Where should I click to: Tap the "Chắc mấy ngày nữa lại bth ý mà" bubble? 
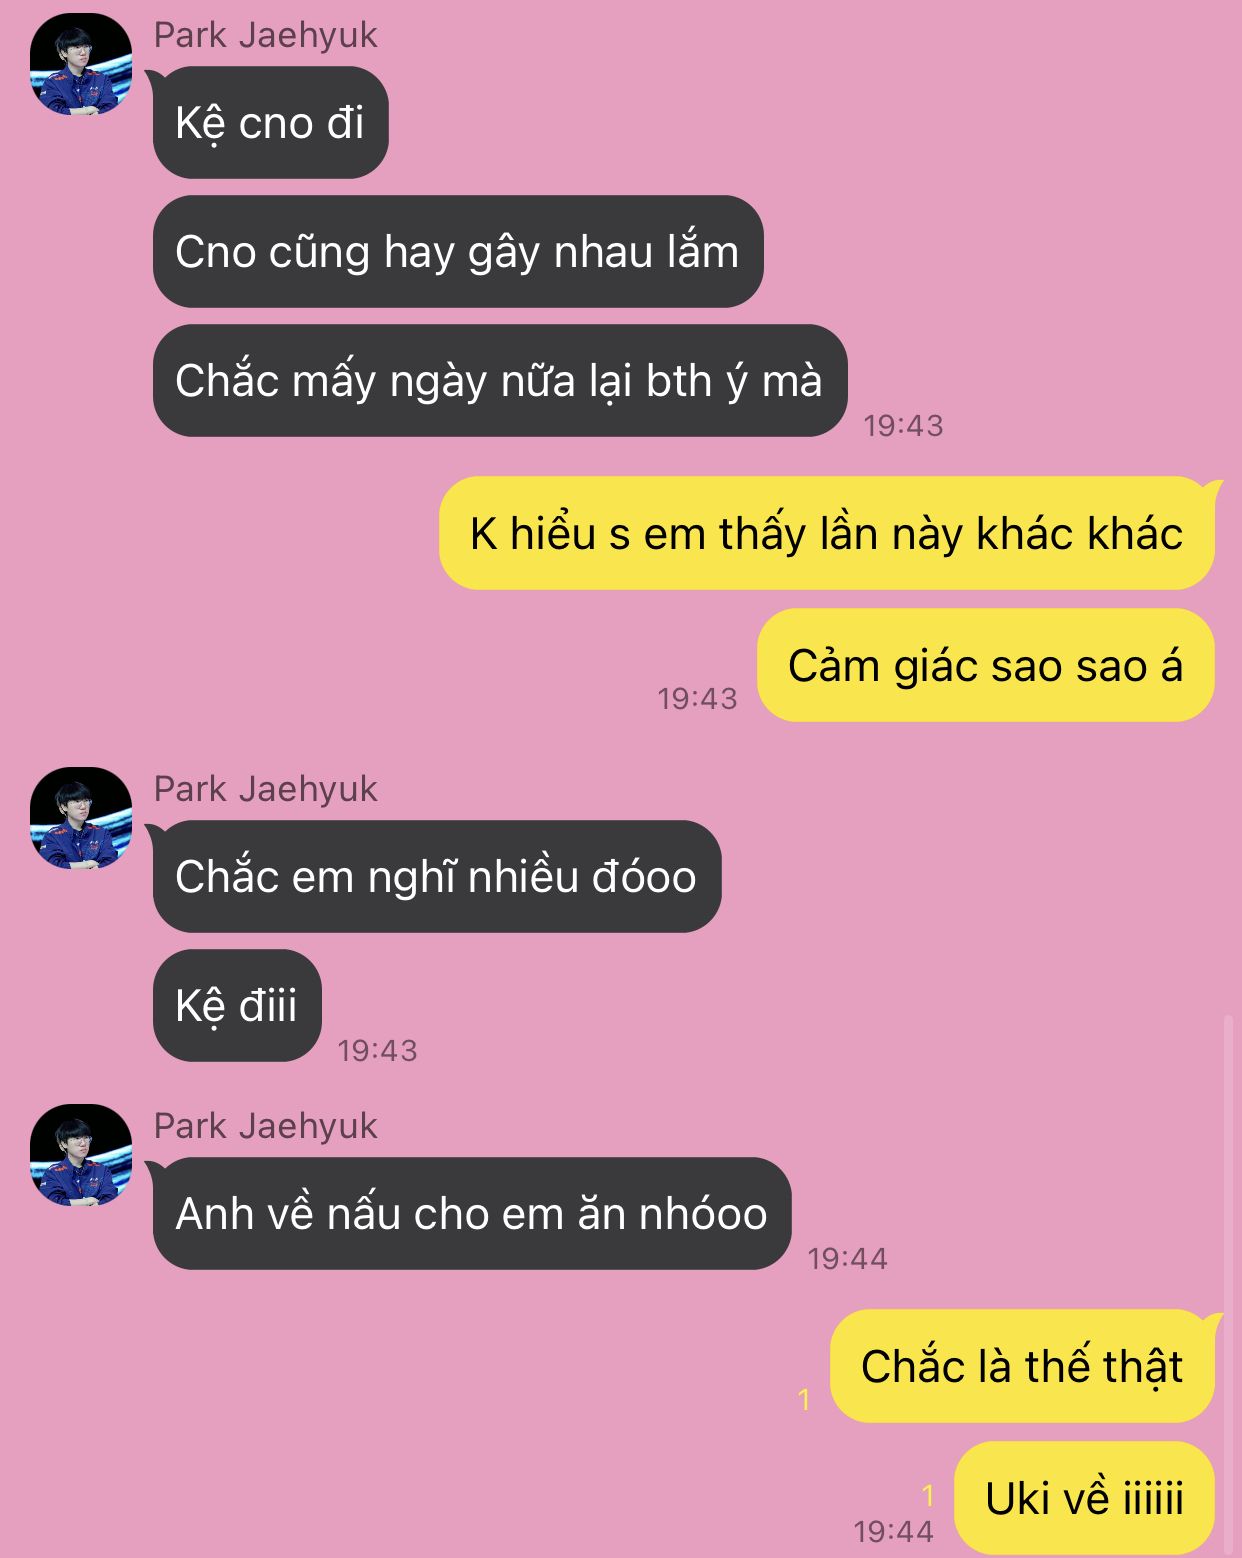[x=500, y=381]
